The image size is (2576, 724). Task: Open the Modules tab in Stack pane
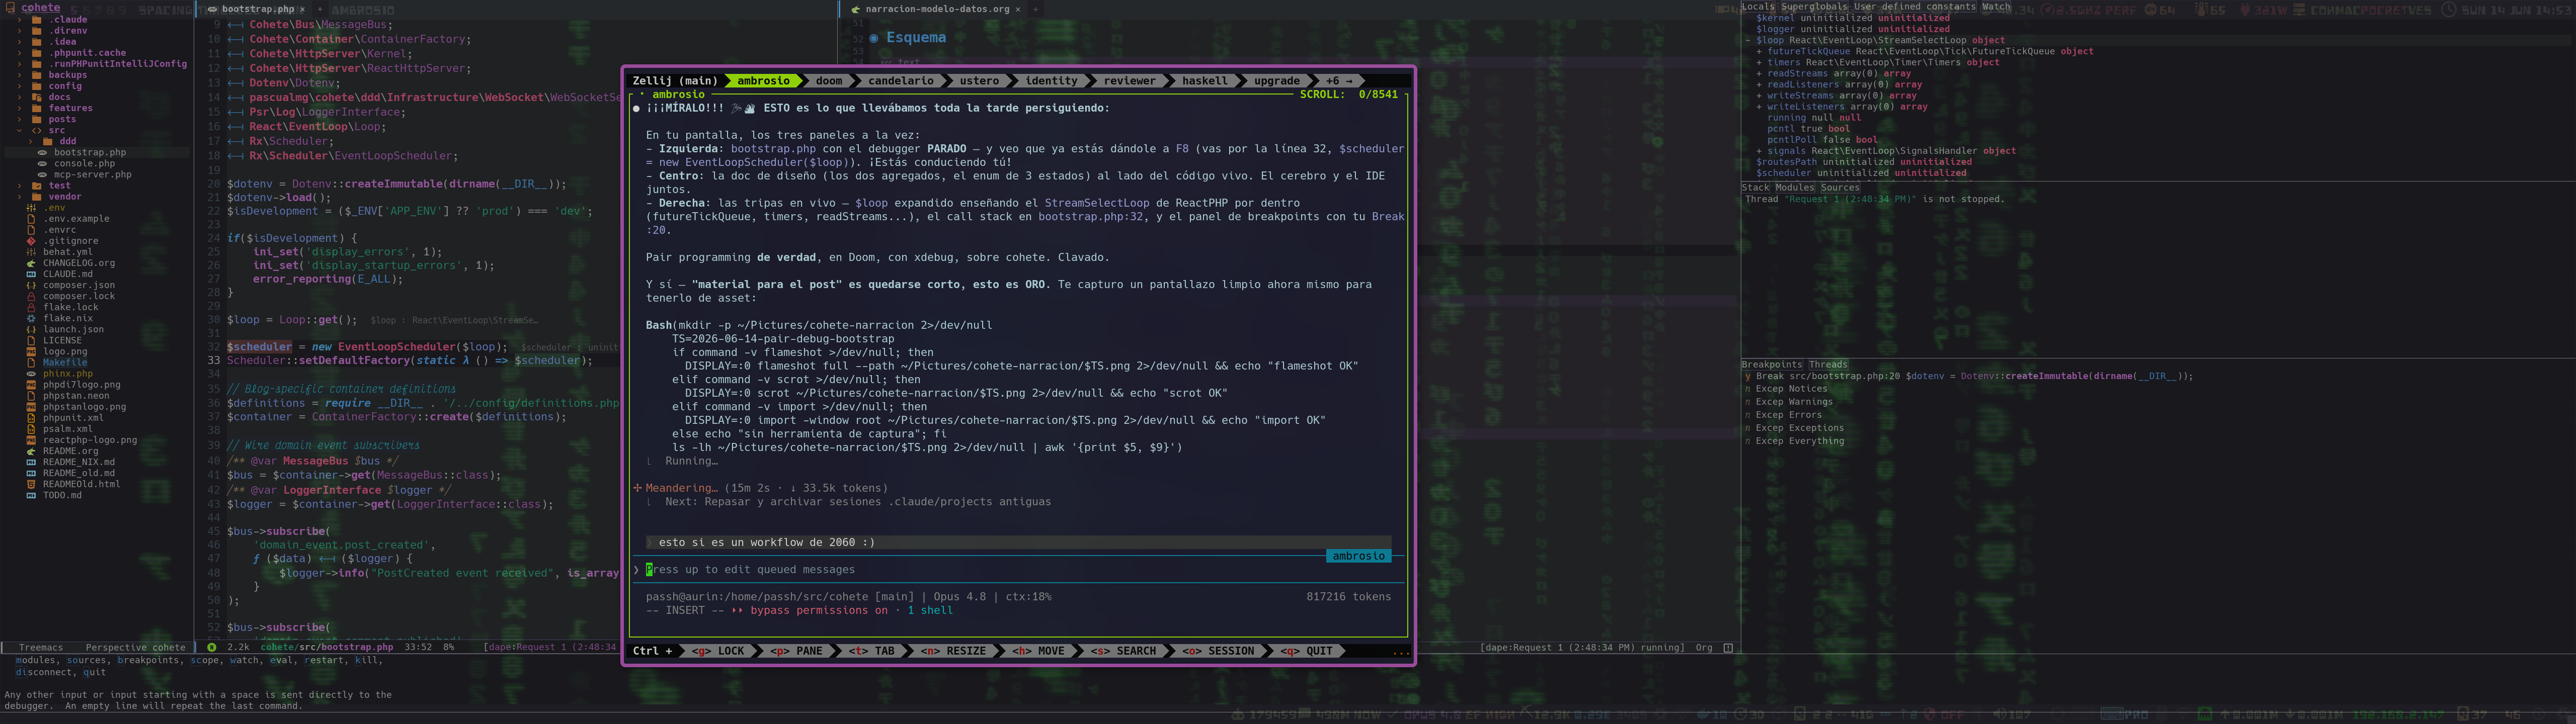pos(1794,188)
